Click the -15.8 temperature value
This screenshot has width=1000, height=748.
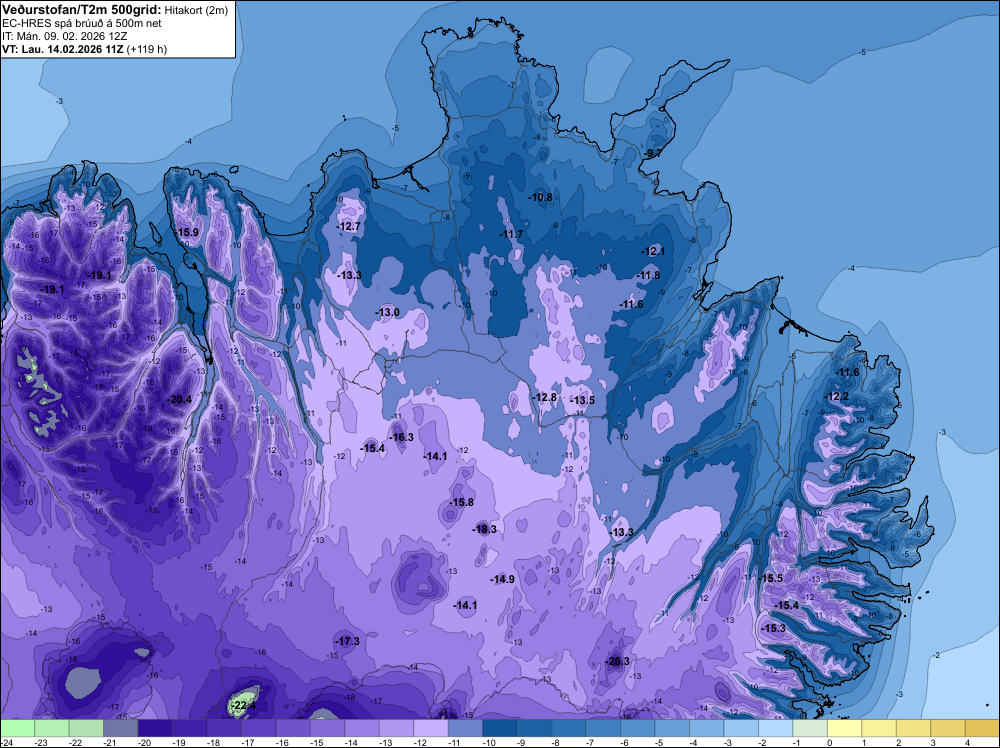pyautogui.click(x=461, y=502)
